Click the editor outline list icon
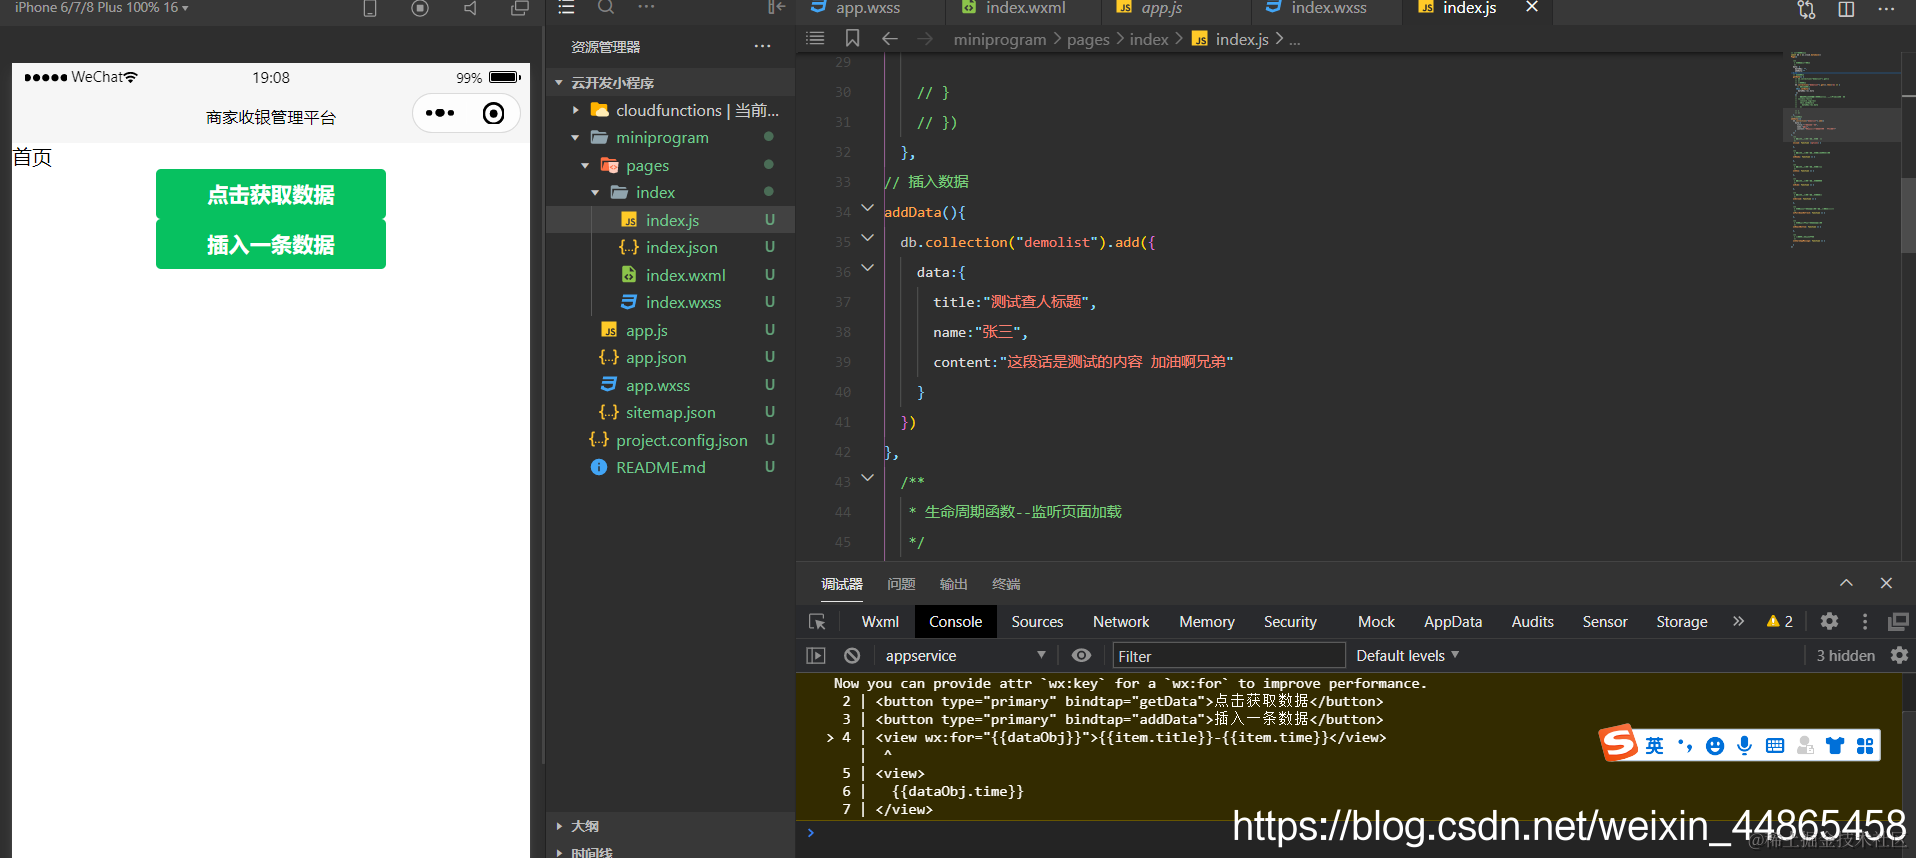This screenshot has height=858, width=1916. (816, 38)
